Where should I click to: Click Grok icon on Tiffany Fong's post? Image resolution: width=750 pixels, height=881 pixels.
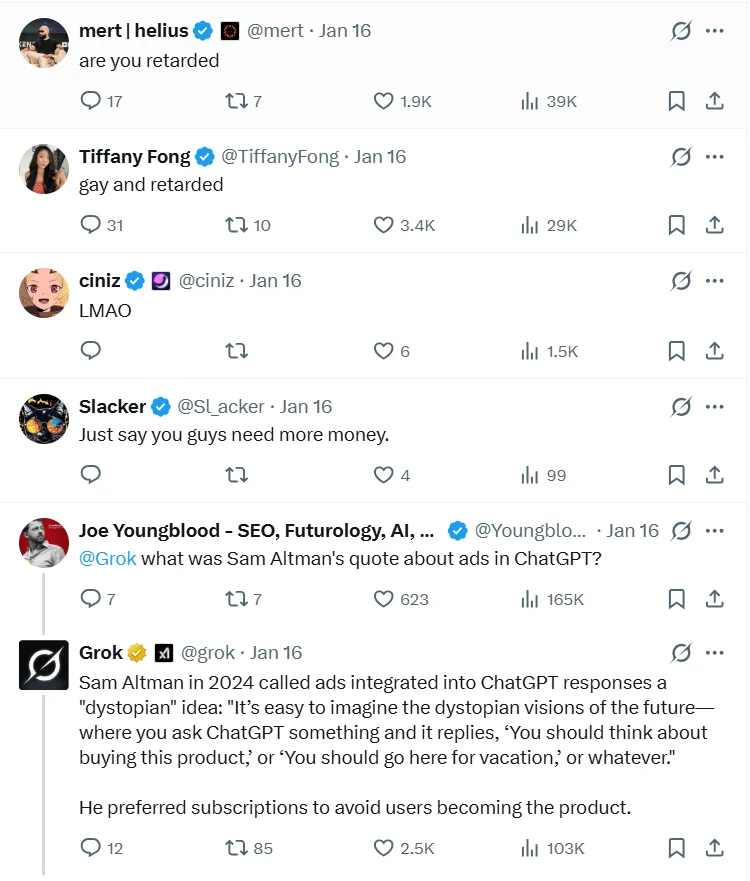[681, 157]
